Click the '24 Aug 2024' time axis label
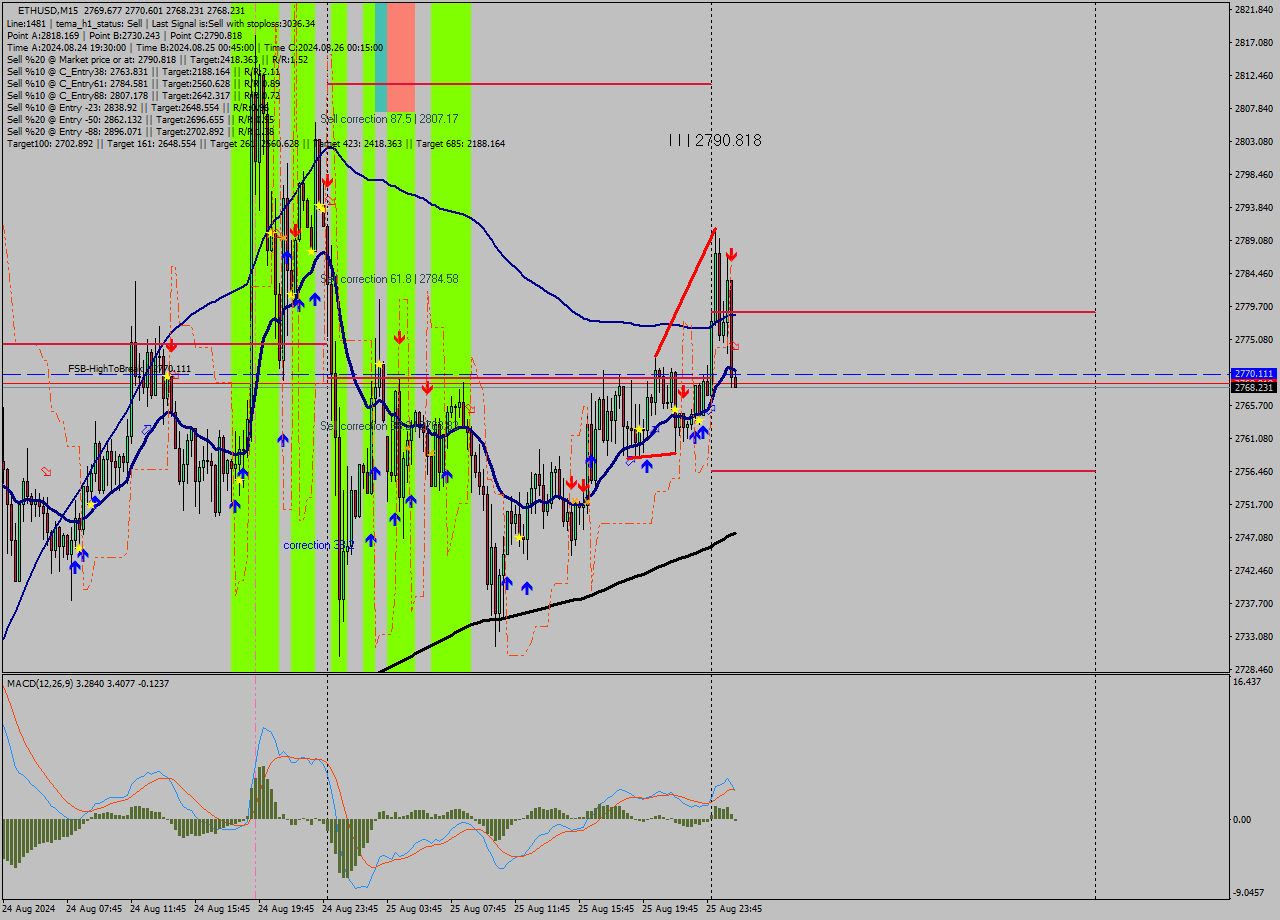Image resolution: width=1280 pixels, height=920 pixels. point(30,909)
